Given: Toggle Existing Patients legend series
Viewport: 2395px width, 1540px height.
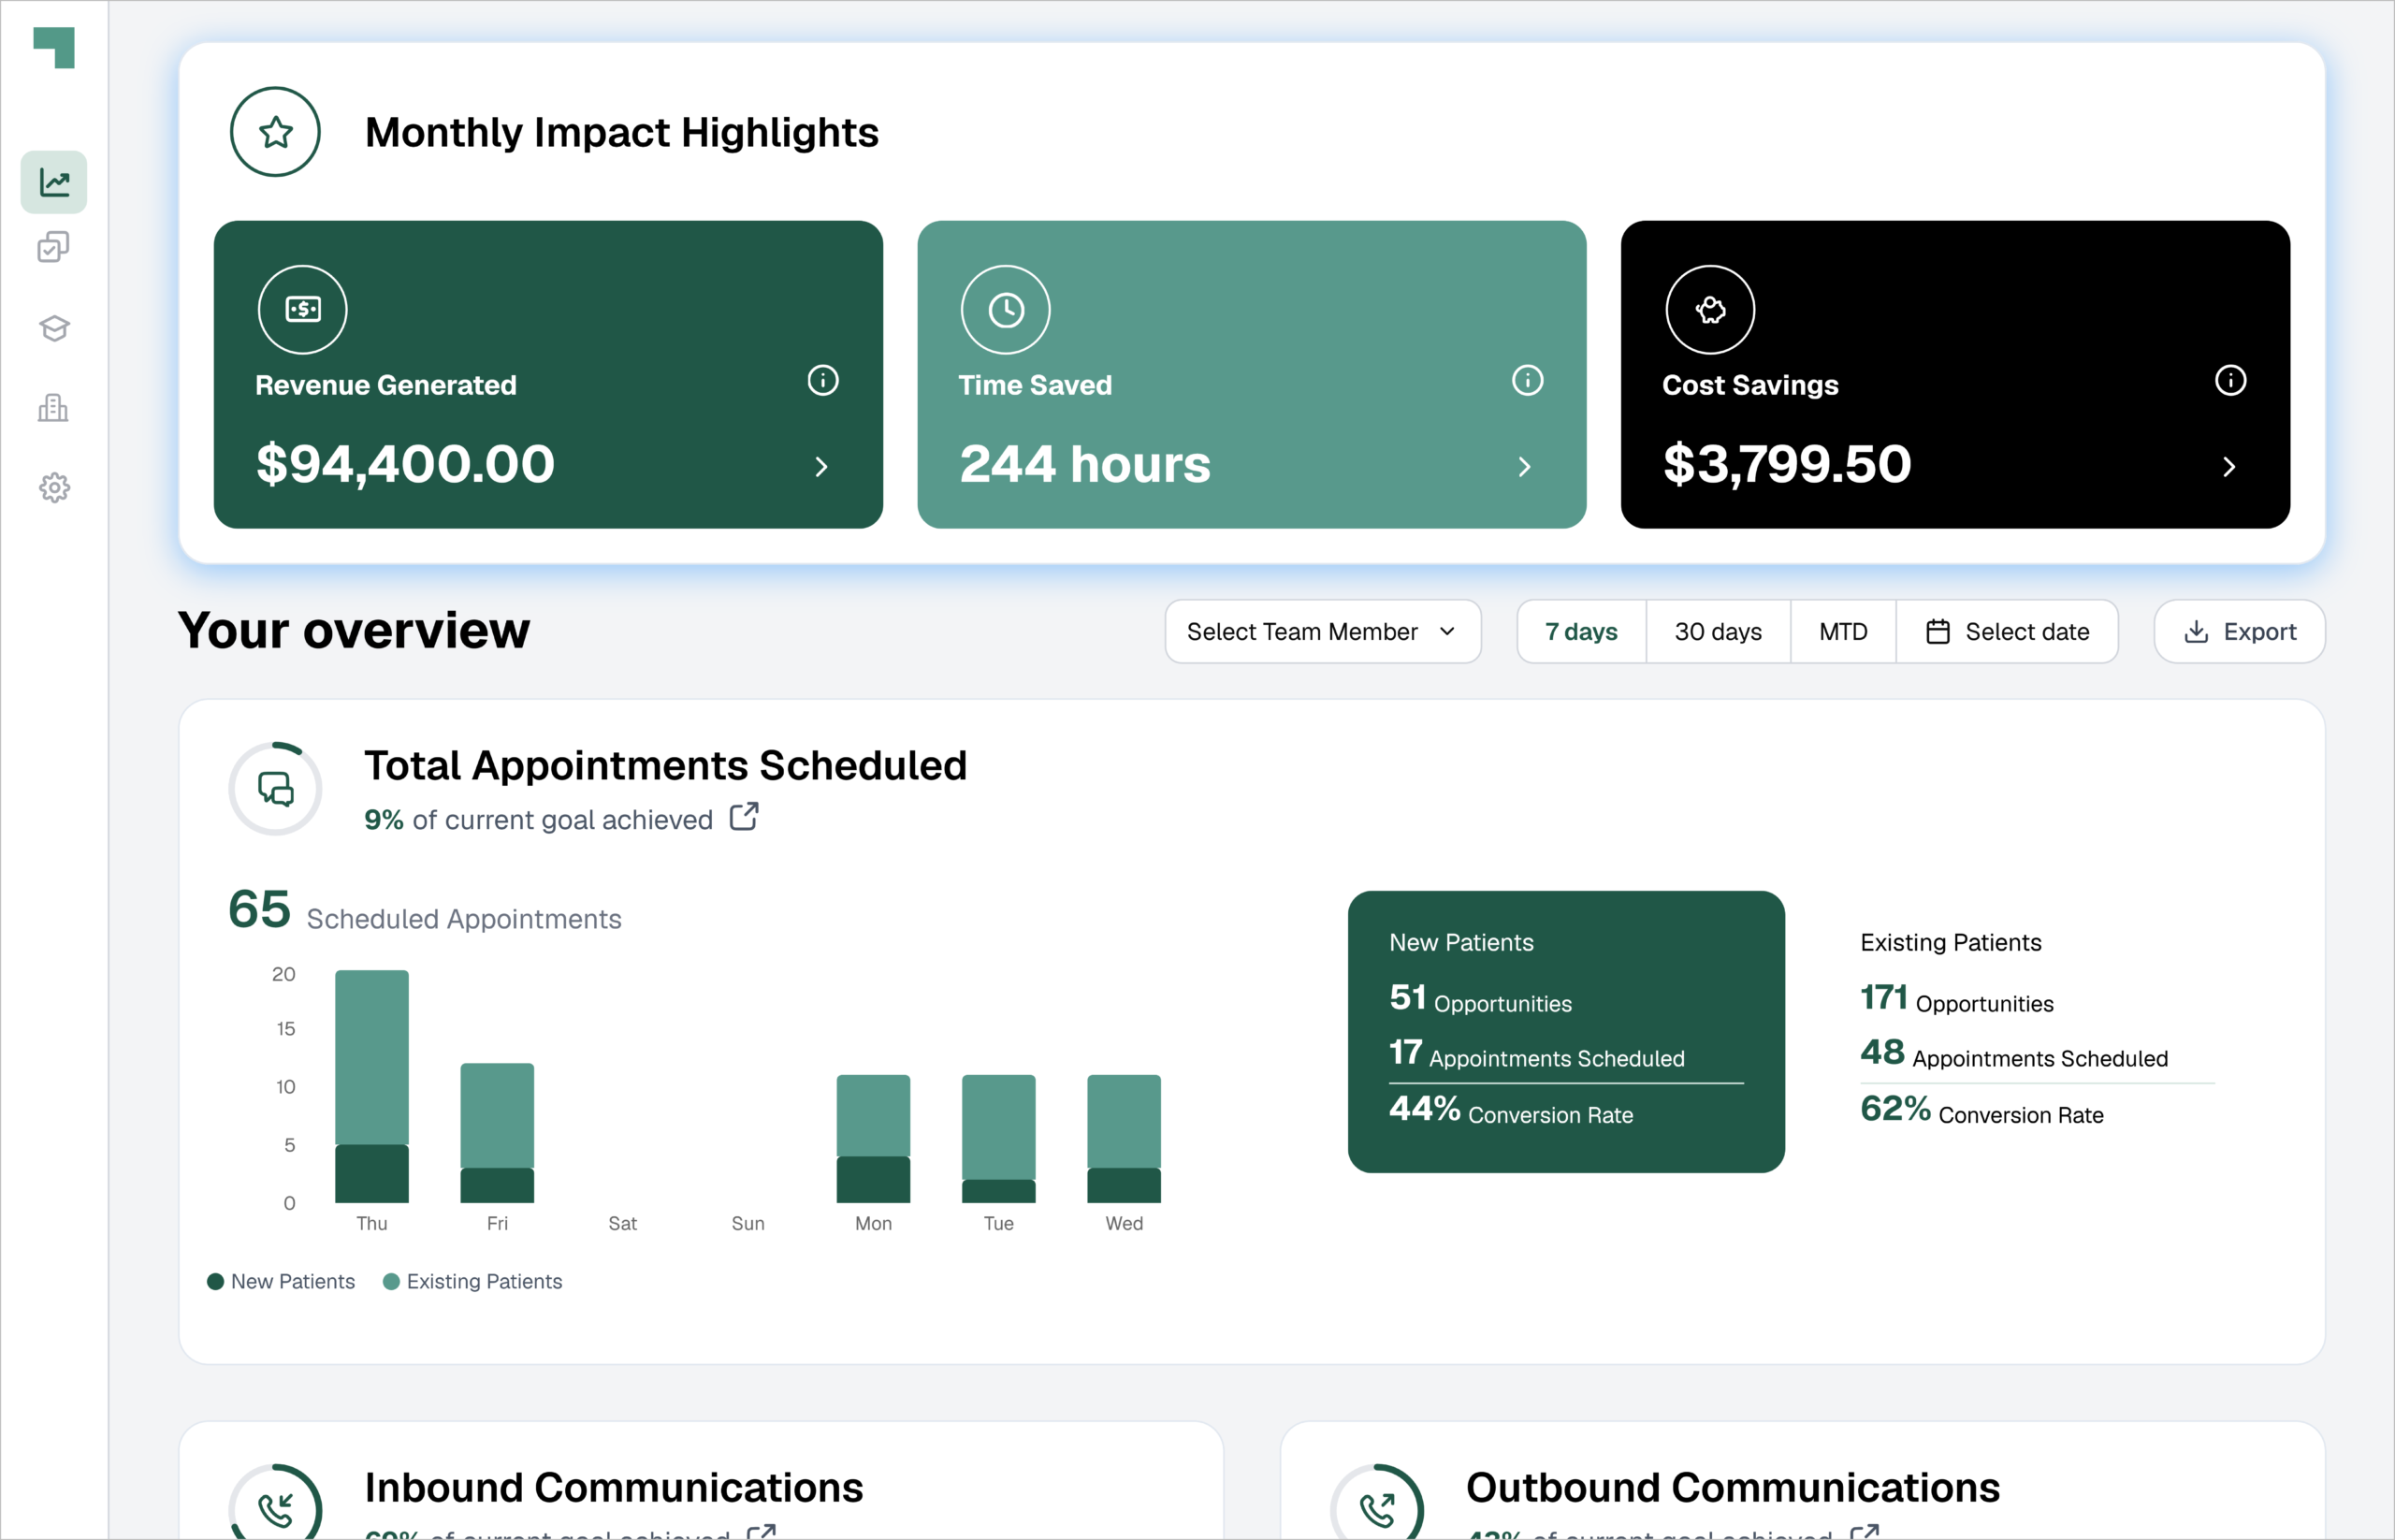Looking at the screenshot, I should pyautogui.click(x=473, y=1281).
